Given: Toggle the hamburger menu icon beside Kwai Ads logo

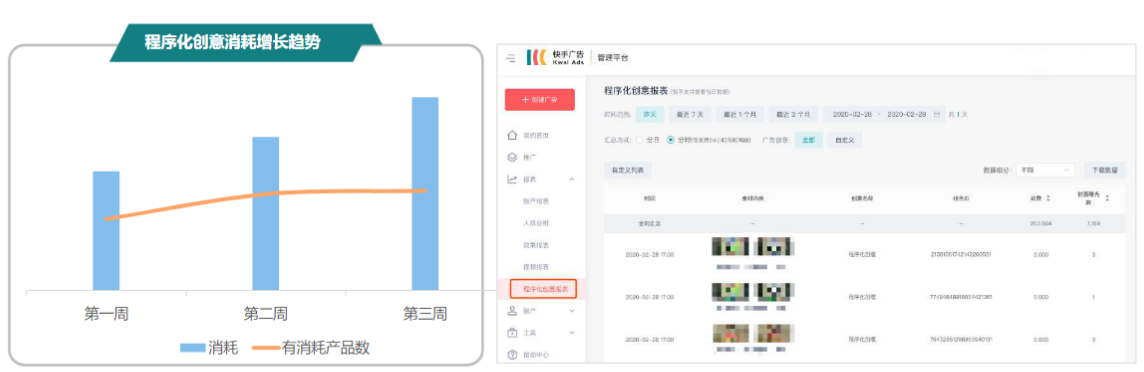Looking at the screenshot, I should [511, 58].
